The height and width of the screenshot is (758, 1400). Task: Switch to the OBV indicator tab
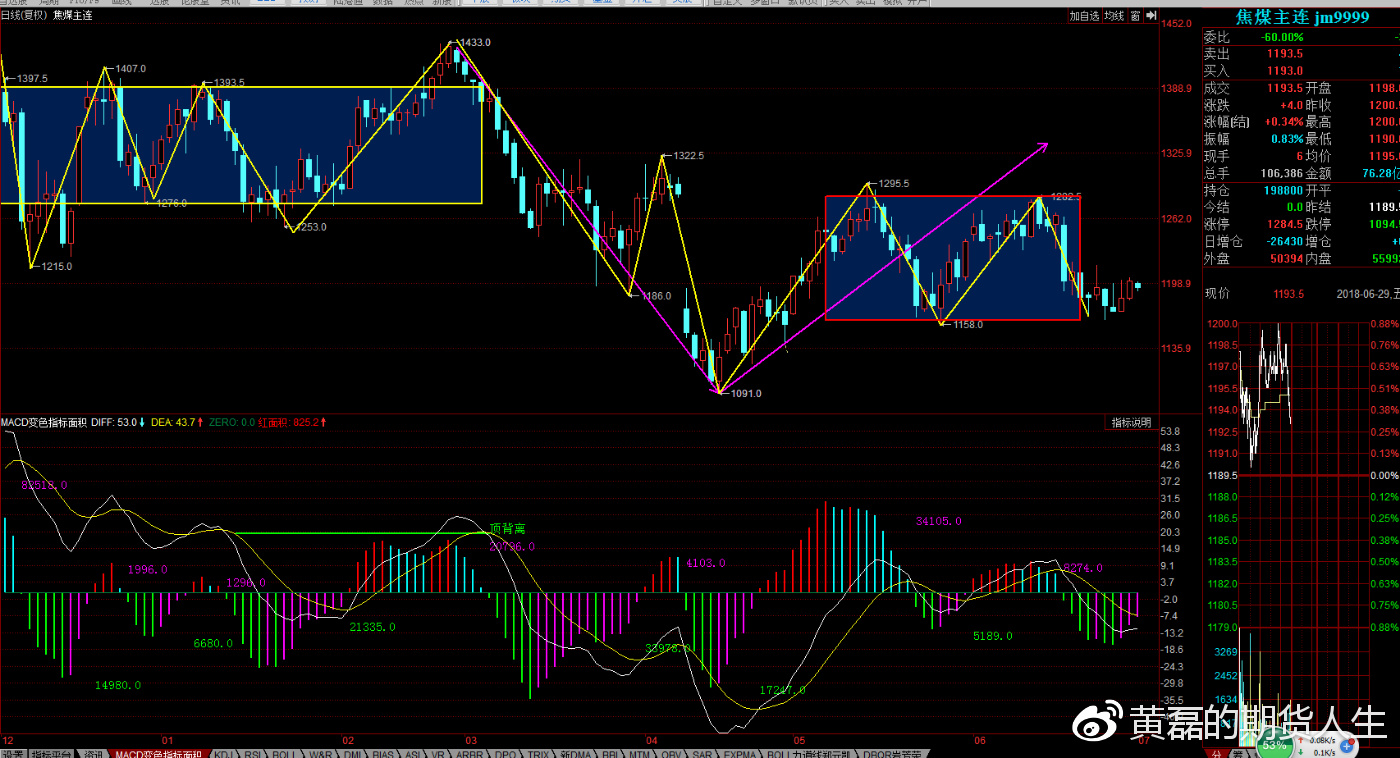pyautogui.click(x=671, y=754)
